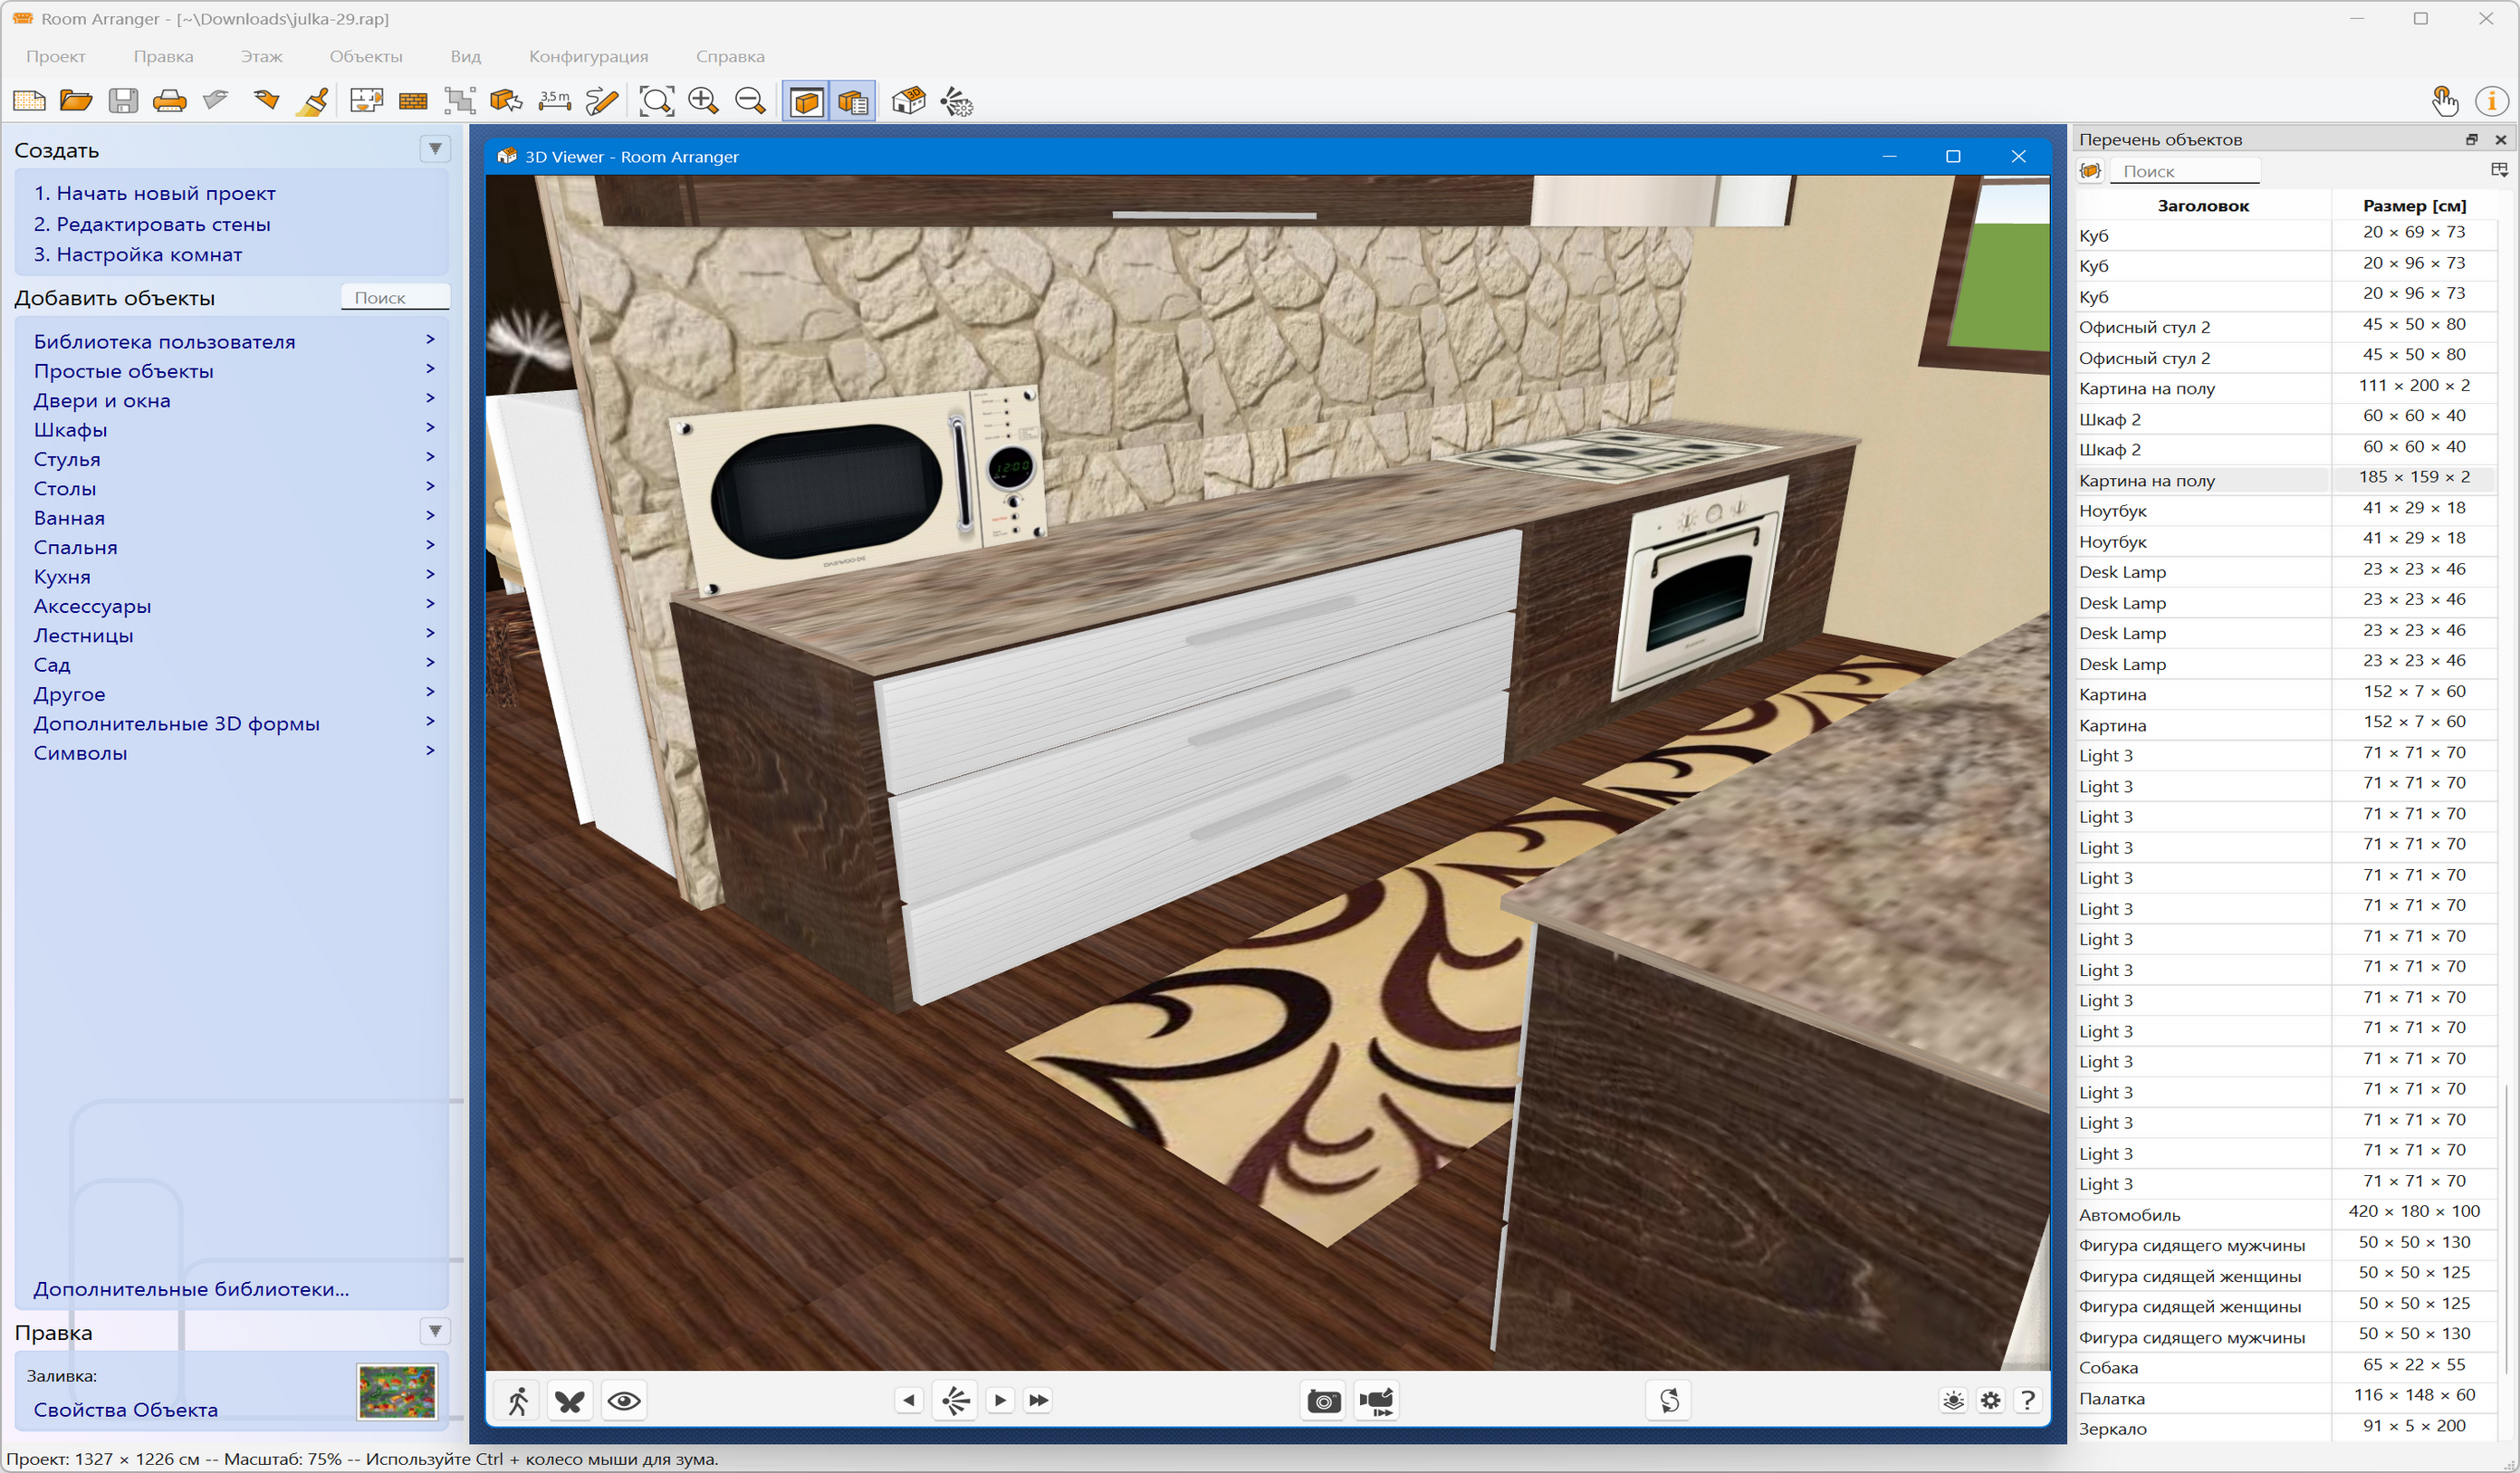Open 3D viewer settings gear icon
2520x1473 pixels.
click(x=1990, y=1401)
